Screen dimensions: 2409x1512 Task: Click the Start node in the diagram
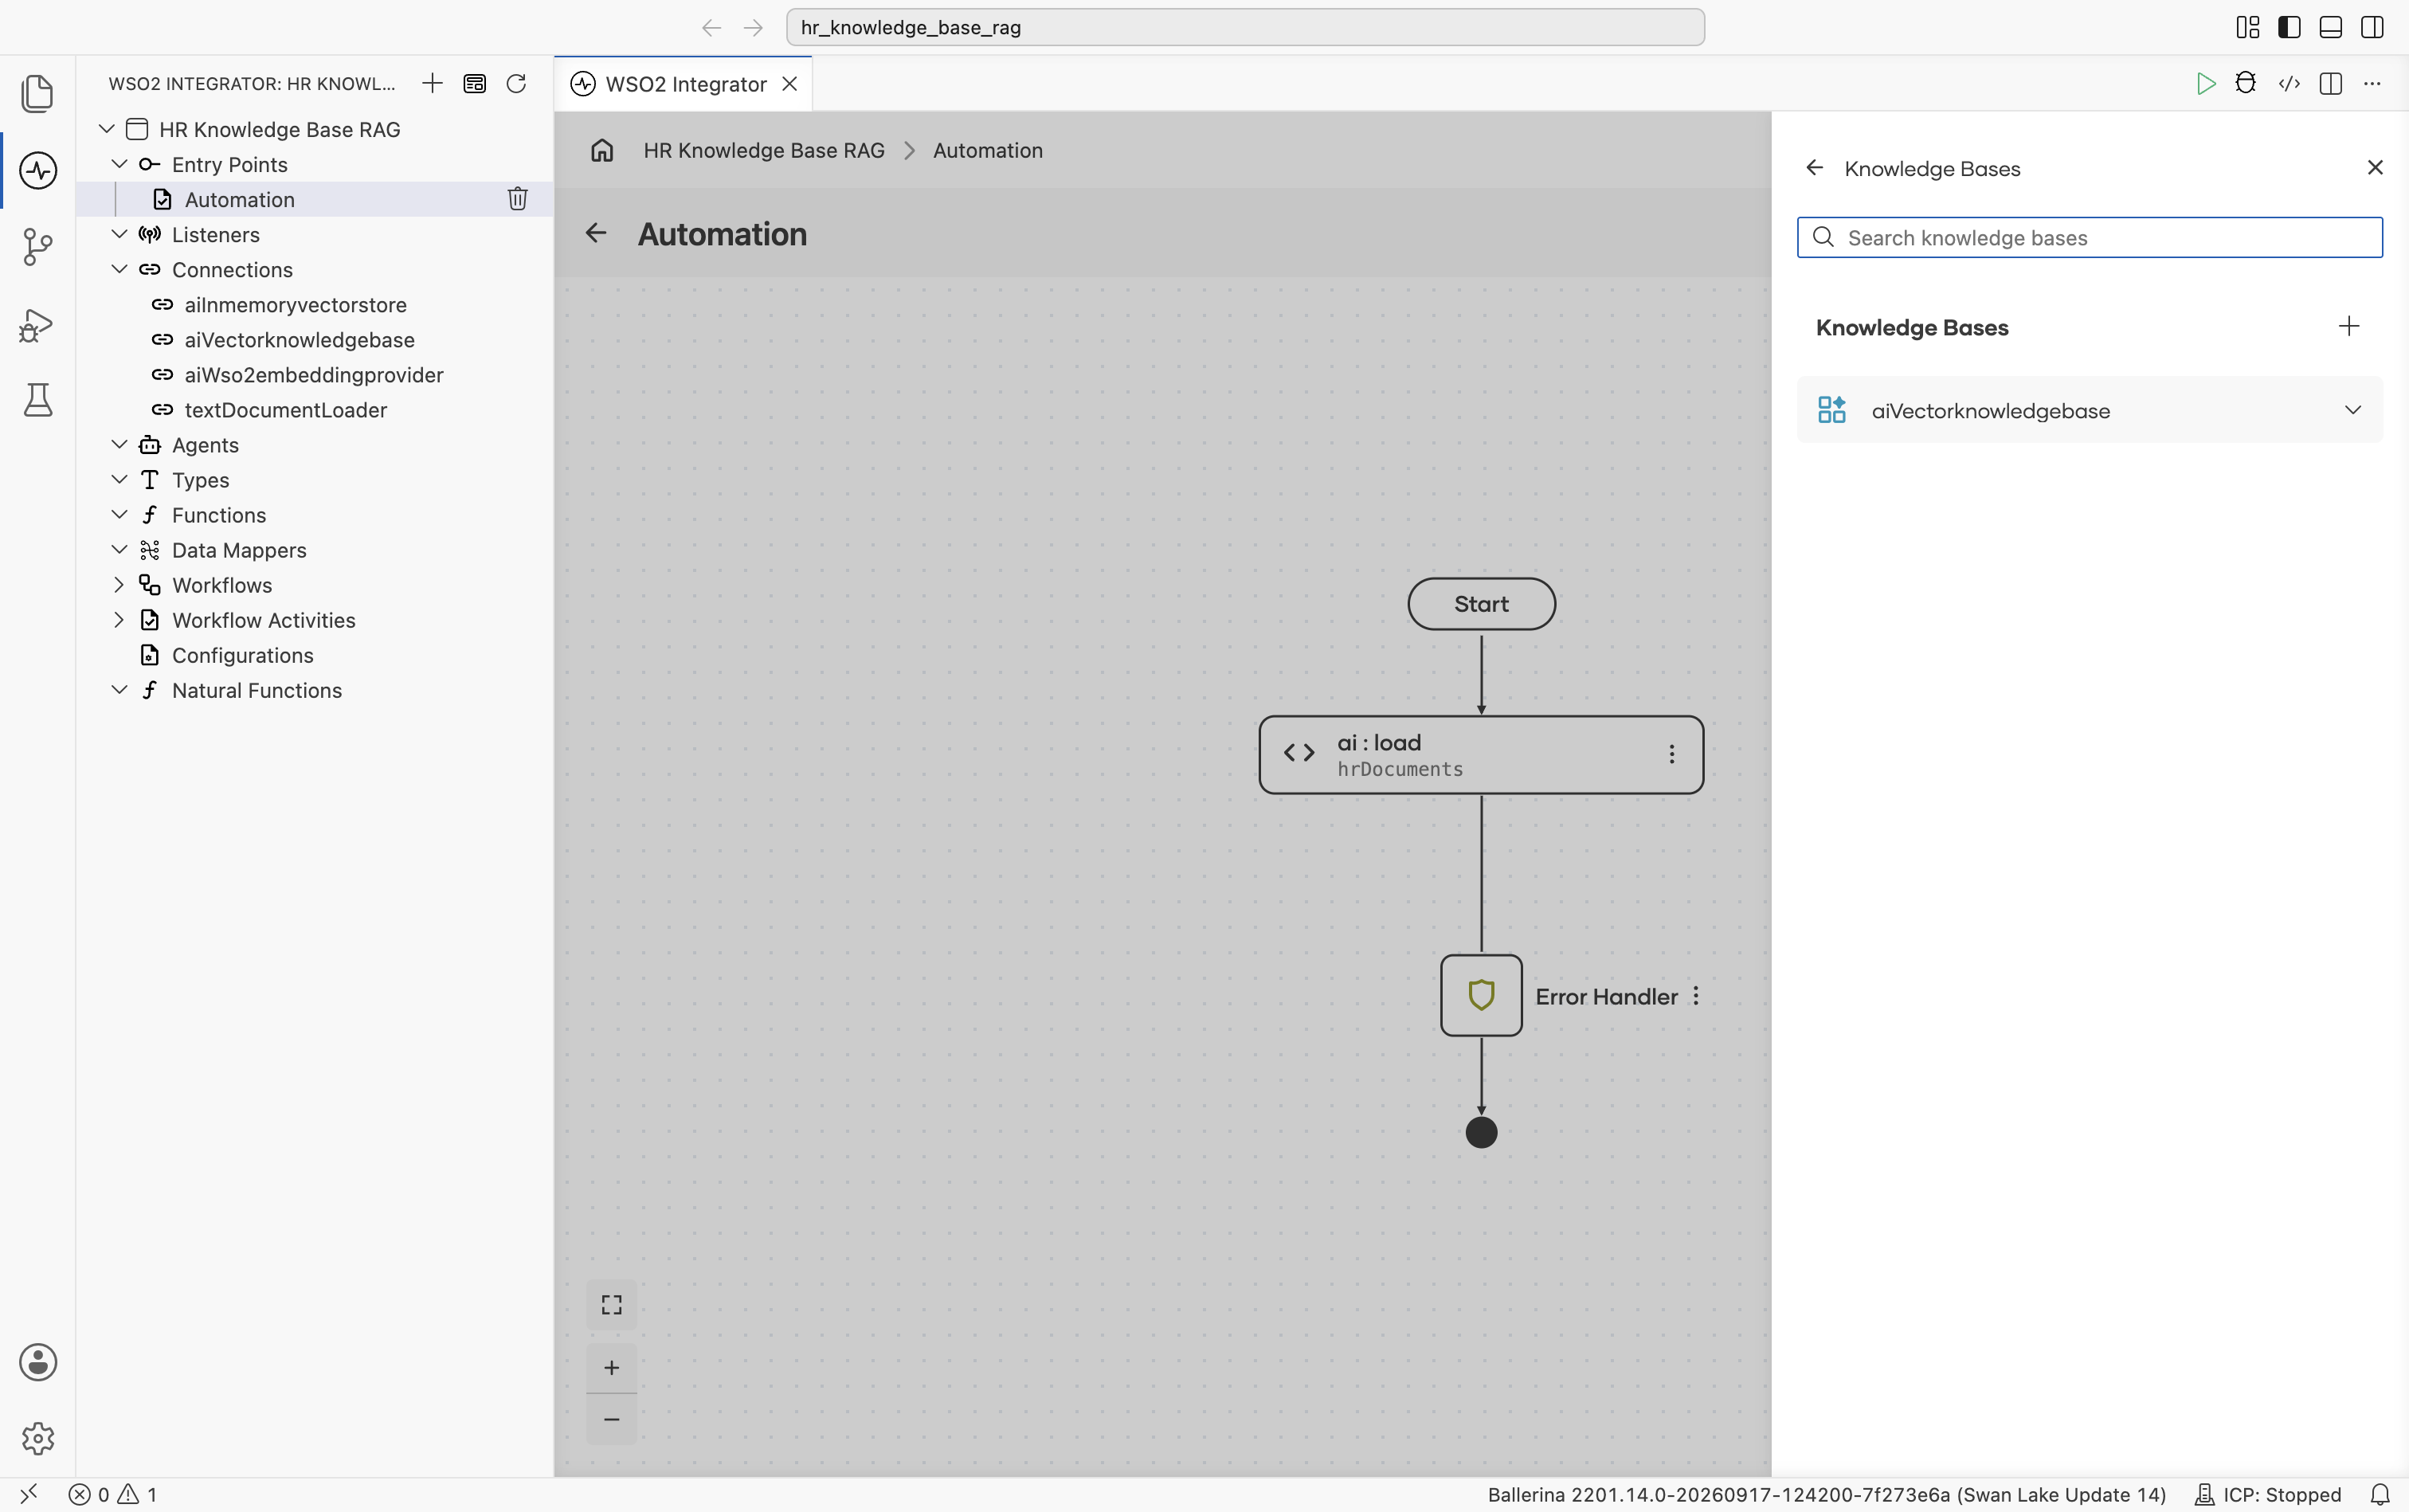[1481, 604]
